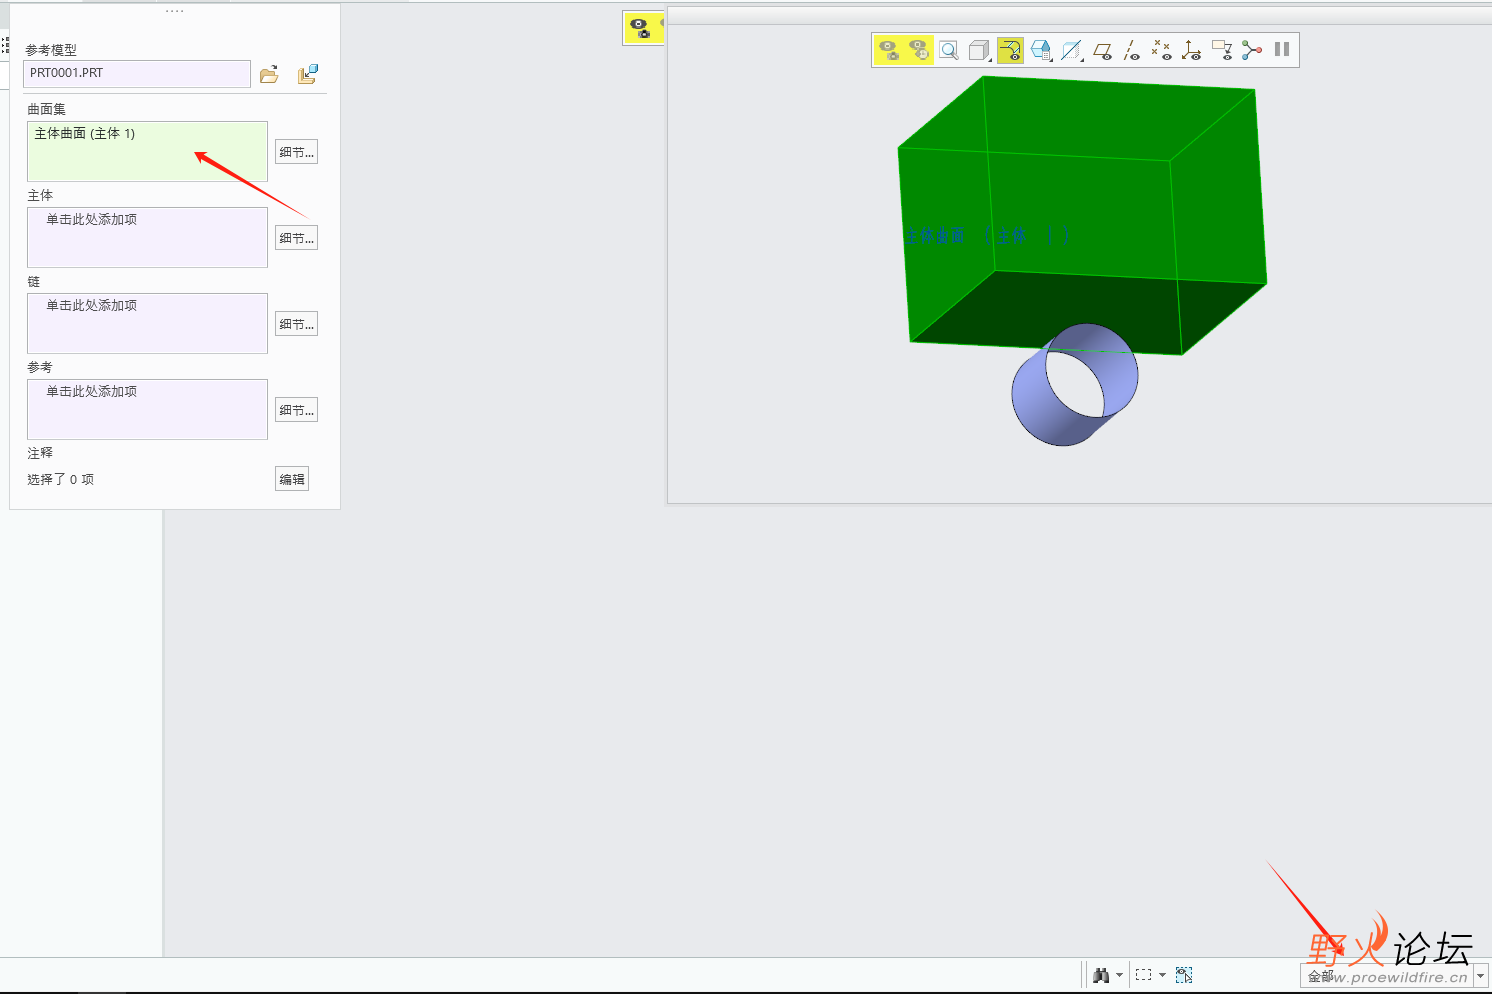Toggle datum axis display visibility
The width and height of the screenshot is (1492, 994).
pos(1131,50)
